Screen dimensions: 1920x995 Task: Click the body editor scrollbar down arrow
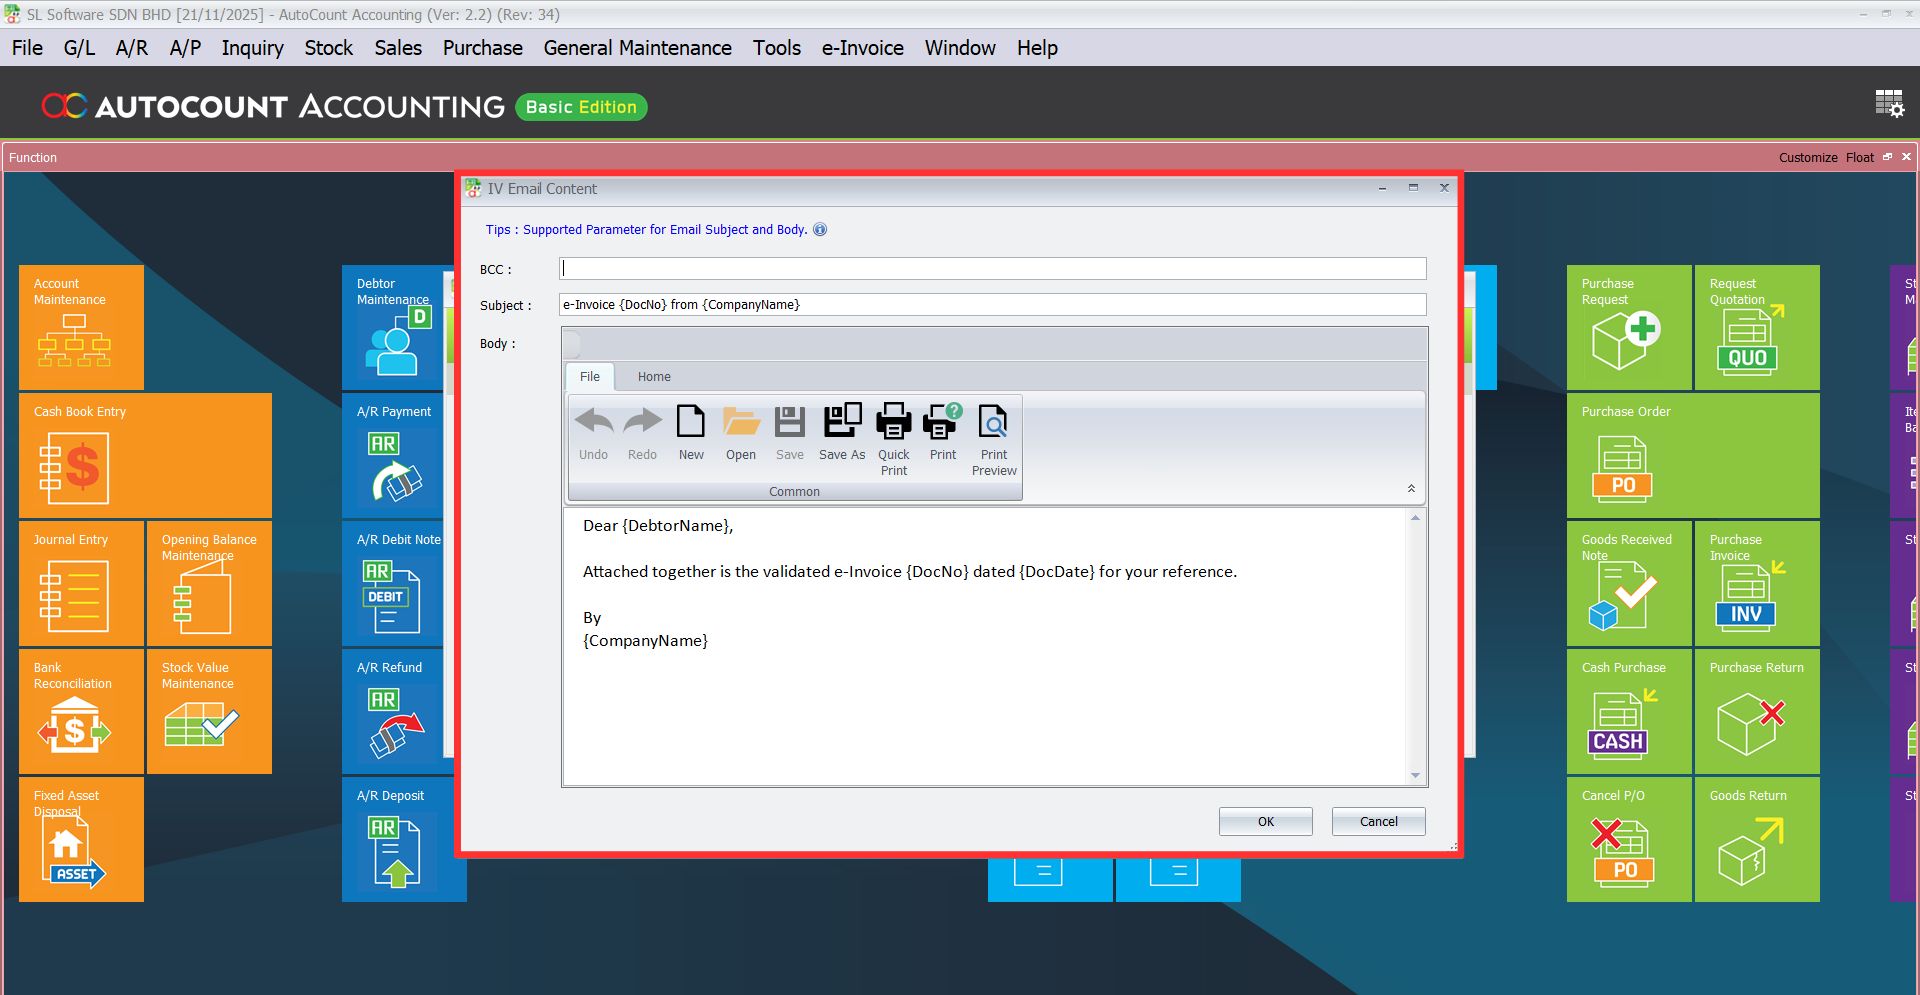pyautogui.click(x=1415, y=775)
